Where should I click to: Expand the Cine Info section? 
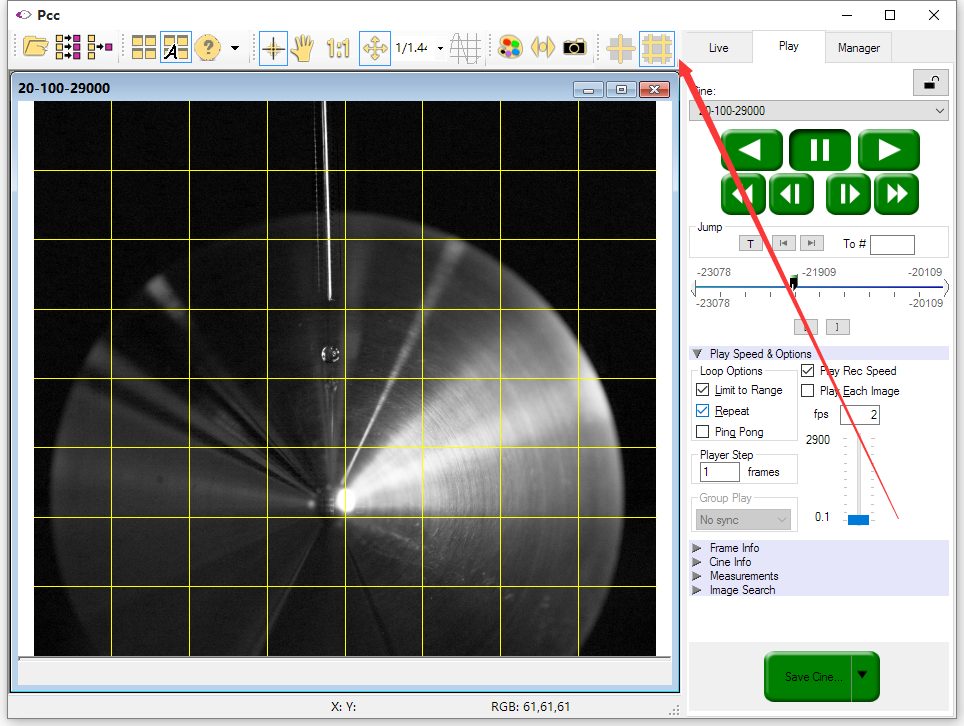point(697,562)
